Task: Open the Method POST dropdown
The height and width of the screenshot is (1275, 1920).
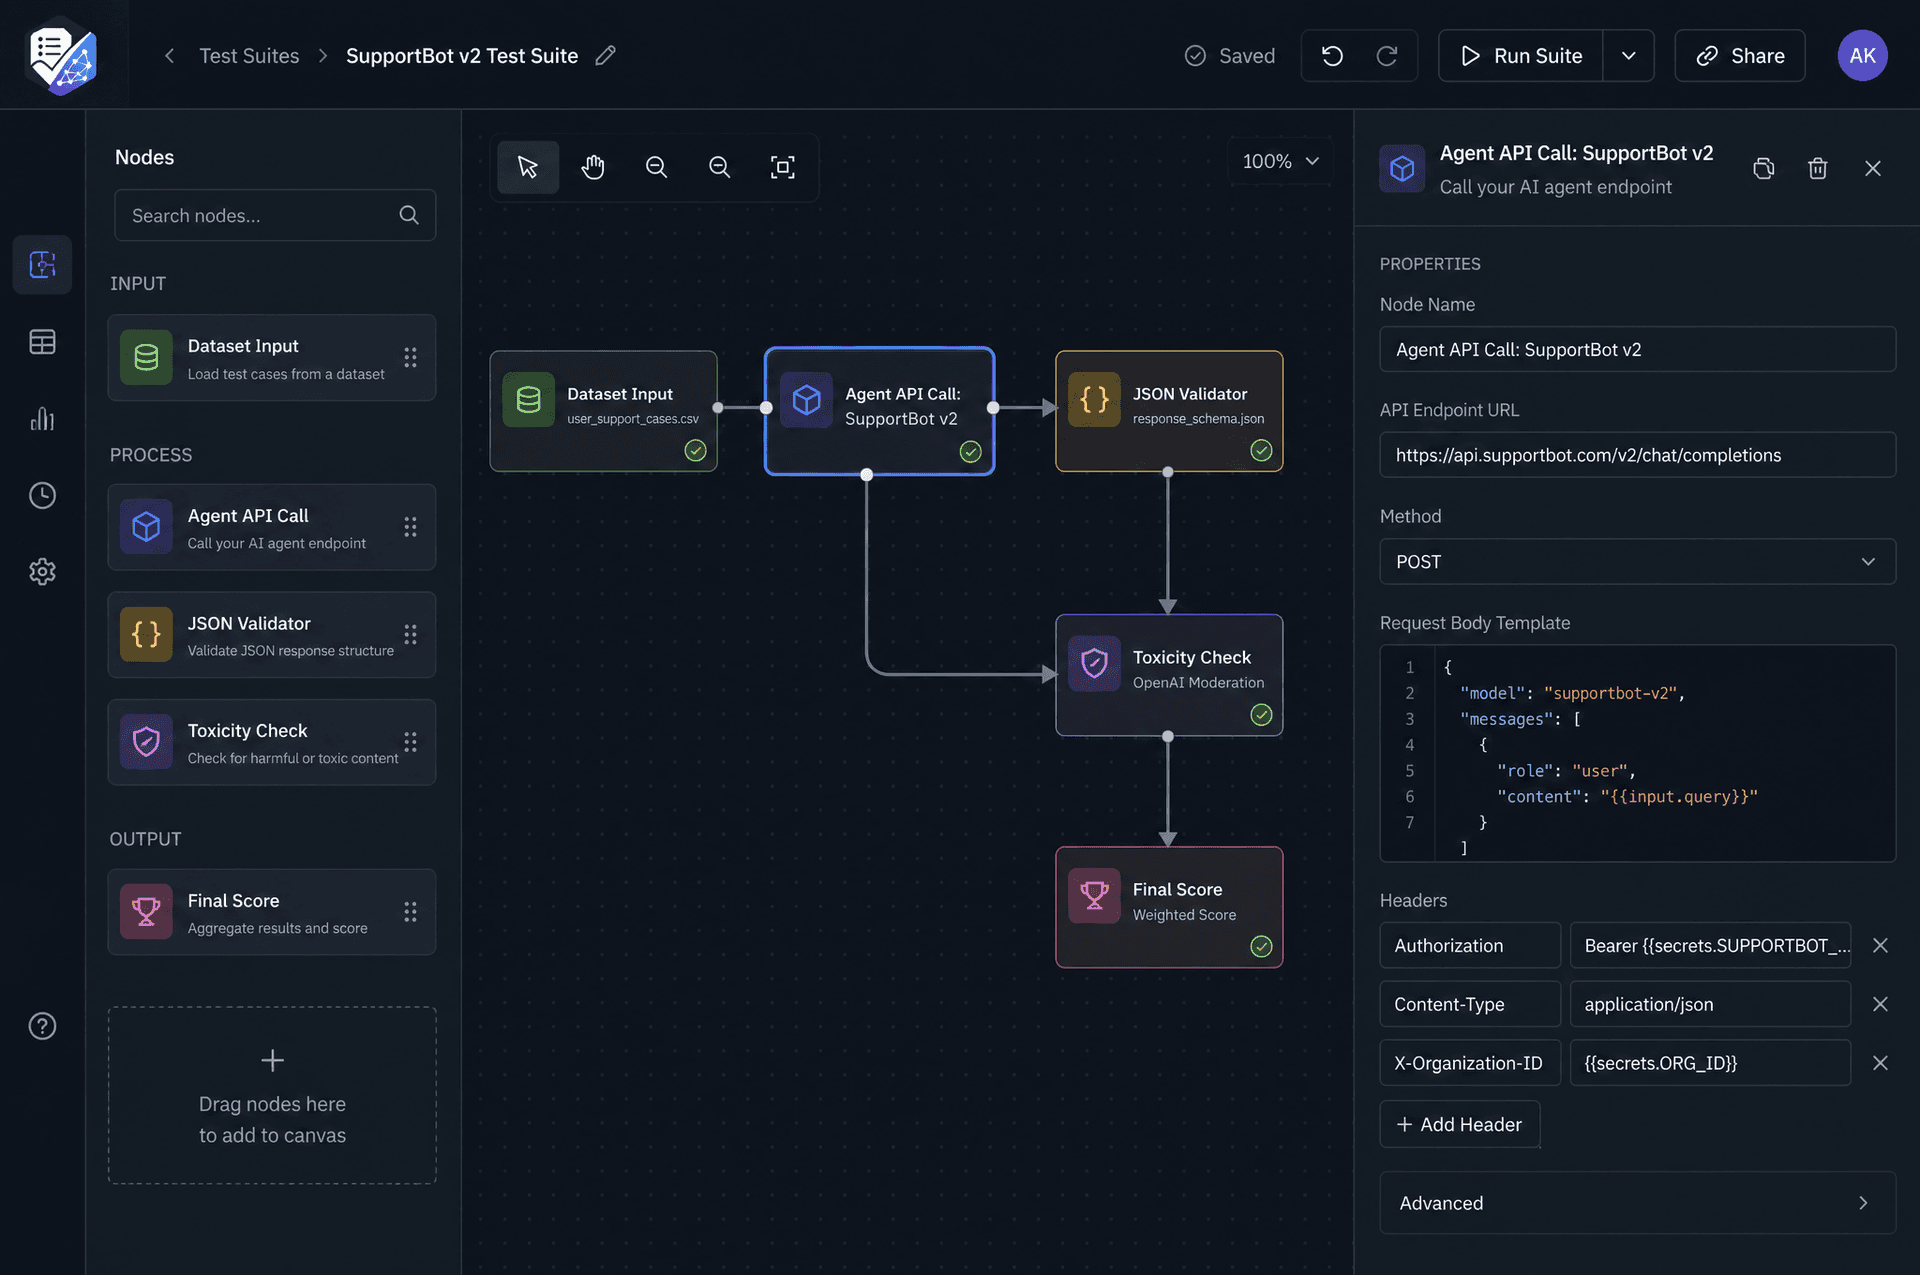Action: tap(1637, 562)
